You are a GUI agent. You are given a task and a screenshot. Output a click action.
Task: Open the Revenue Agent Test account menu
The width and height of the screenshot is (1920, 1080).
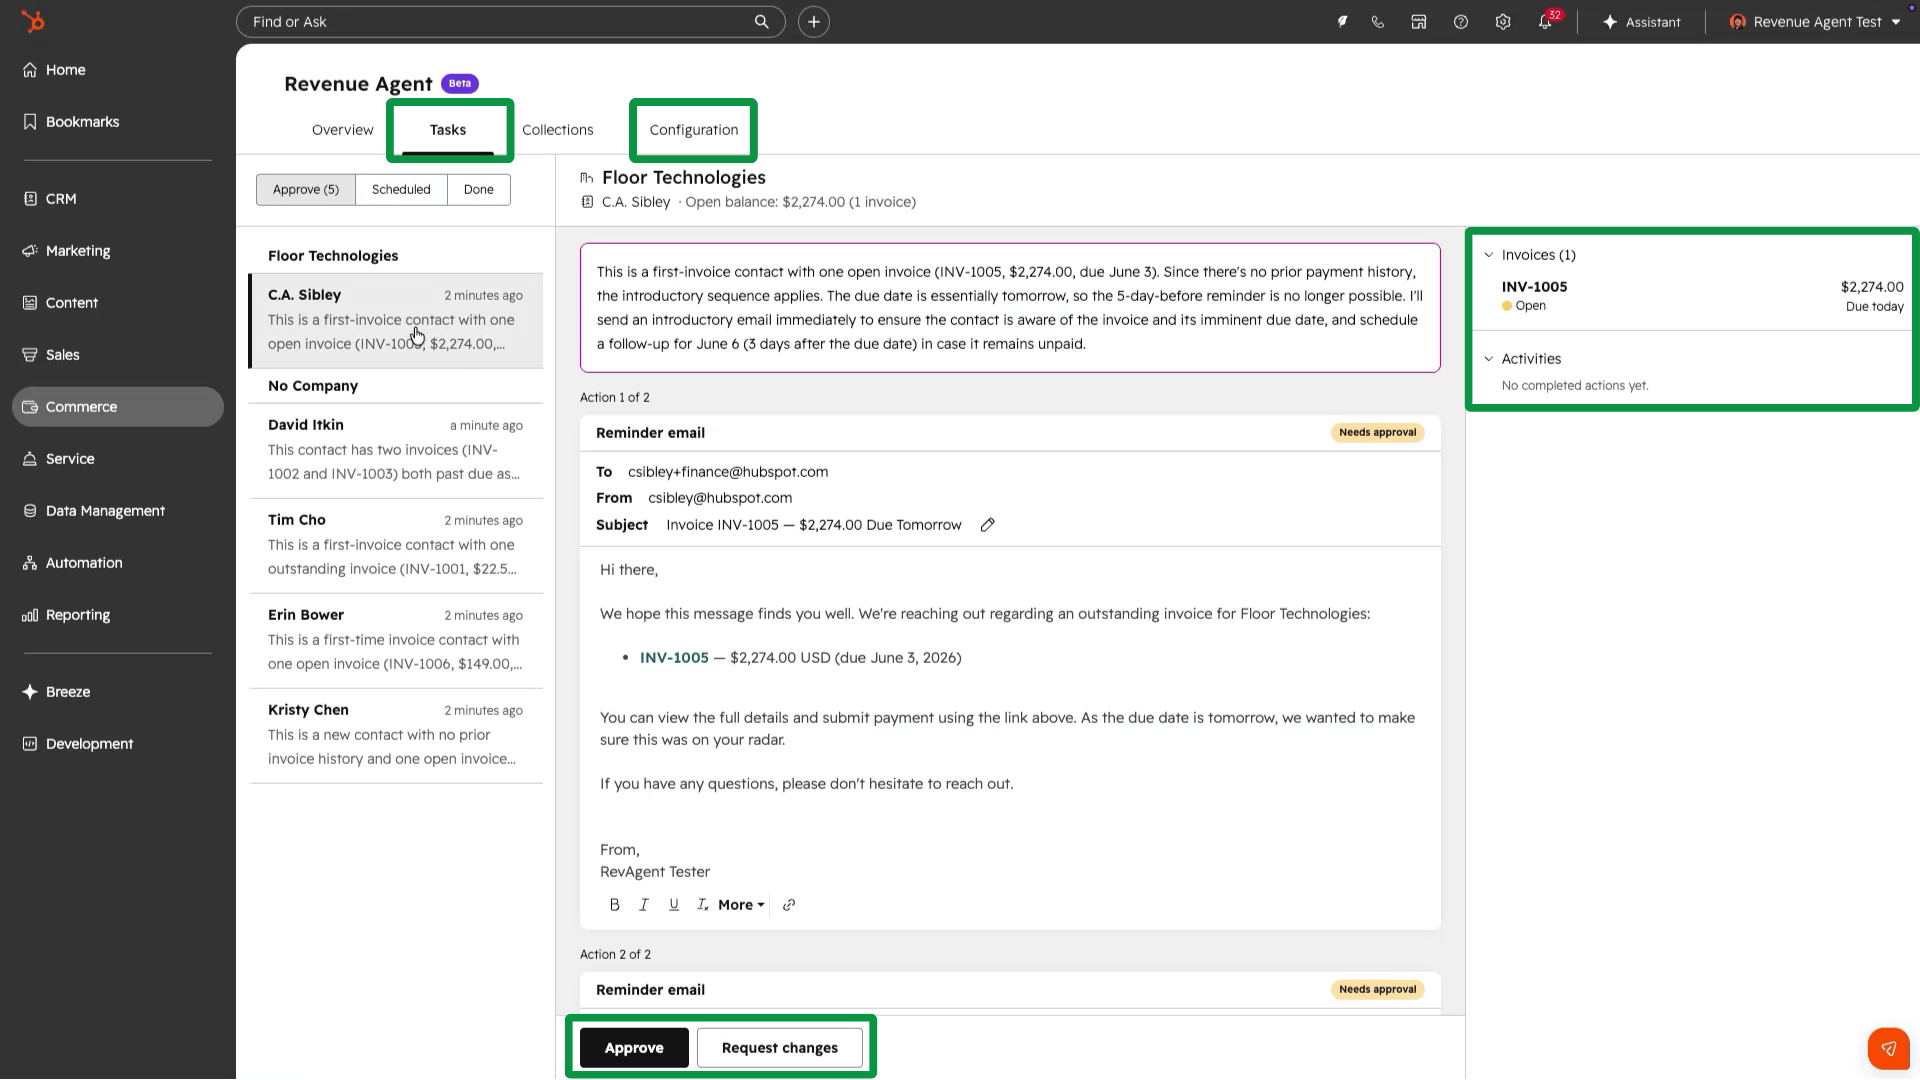tap(1815, 22)
